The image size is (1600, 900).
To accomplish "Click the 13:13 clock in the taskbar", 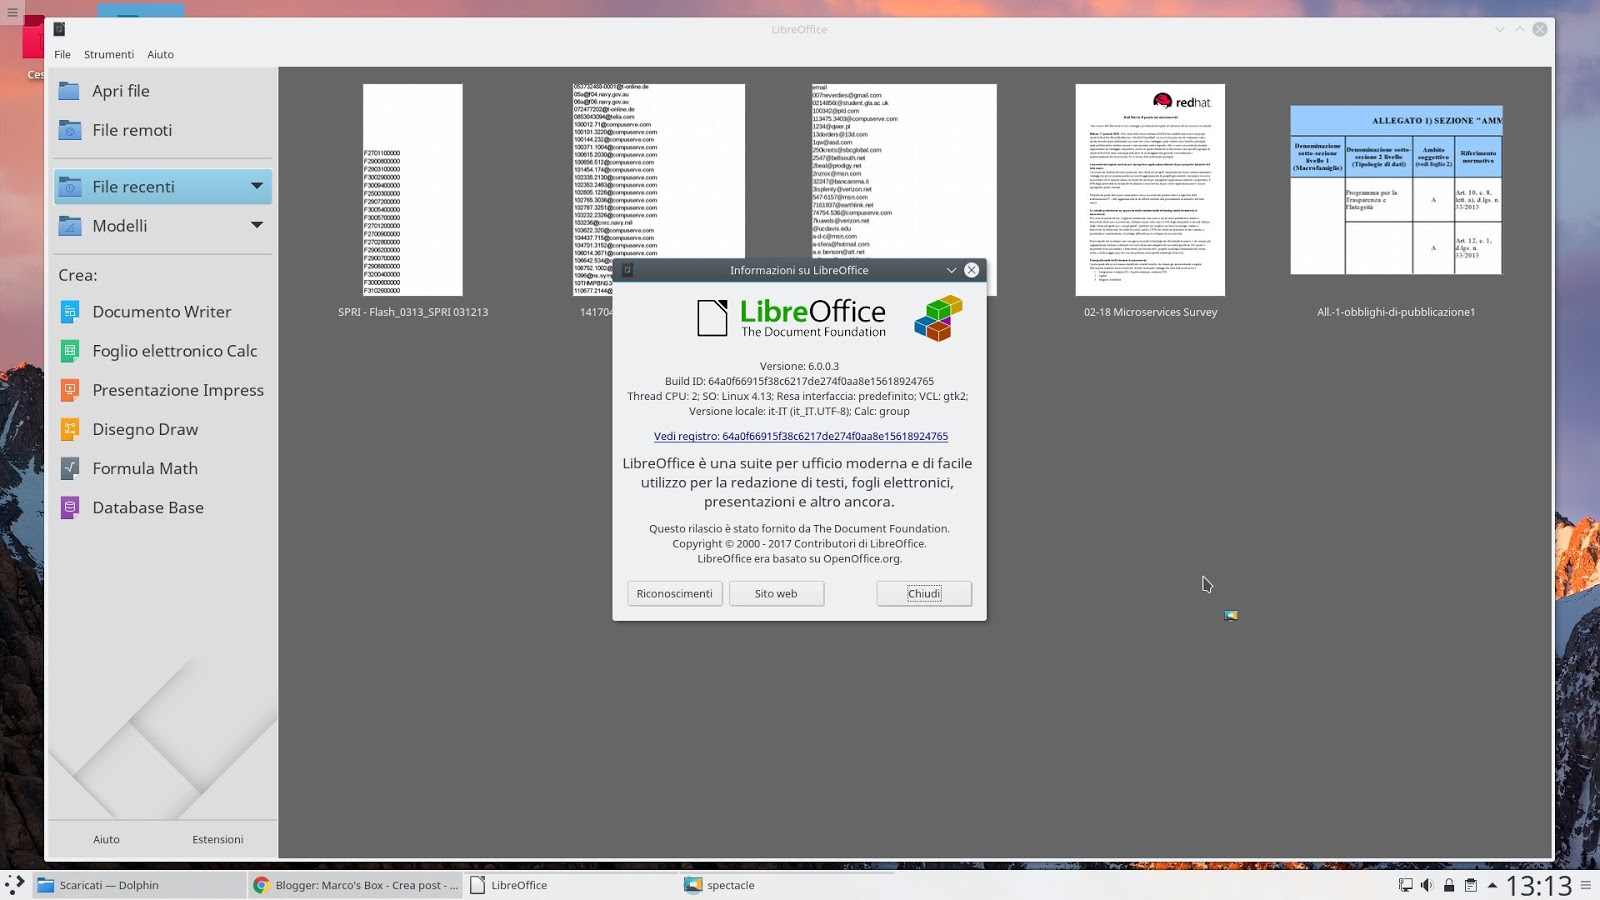I will click(1539, 885).
